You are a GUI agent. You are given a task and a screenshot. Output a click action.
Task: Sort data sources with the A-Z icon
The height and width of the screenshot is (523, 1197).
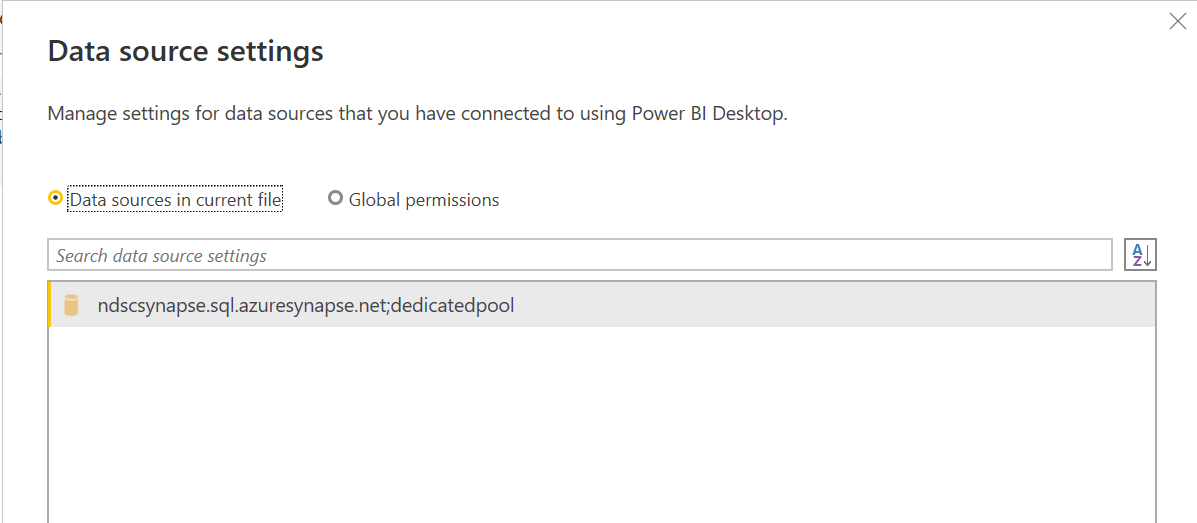tap(1141, 255)
